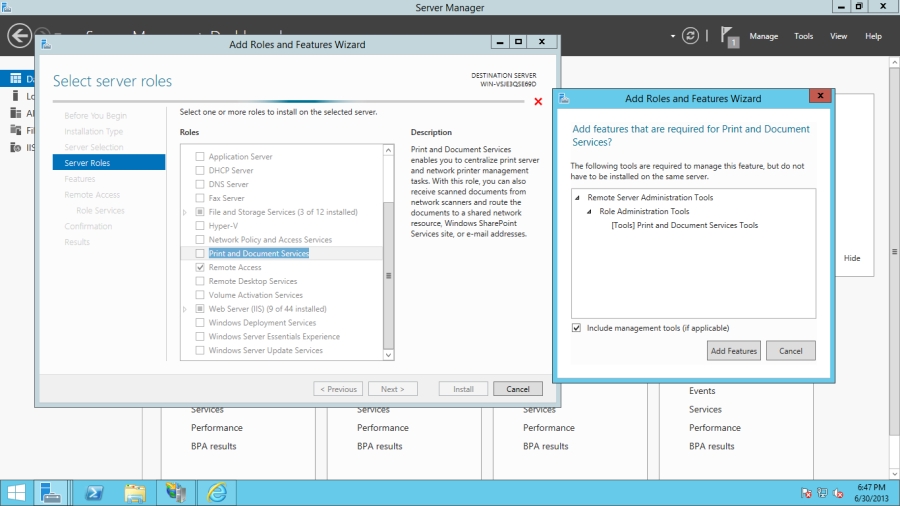Viewport: 900px width, 506px height.
Task: Click the Hide link in dashboard
Action: click(x=852, y=258)
